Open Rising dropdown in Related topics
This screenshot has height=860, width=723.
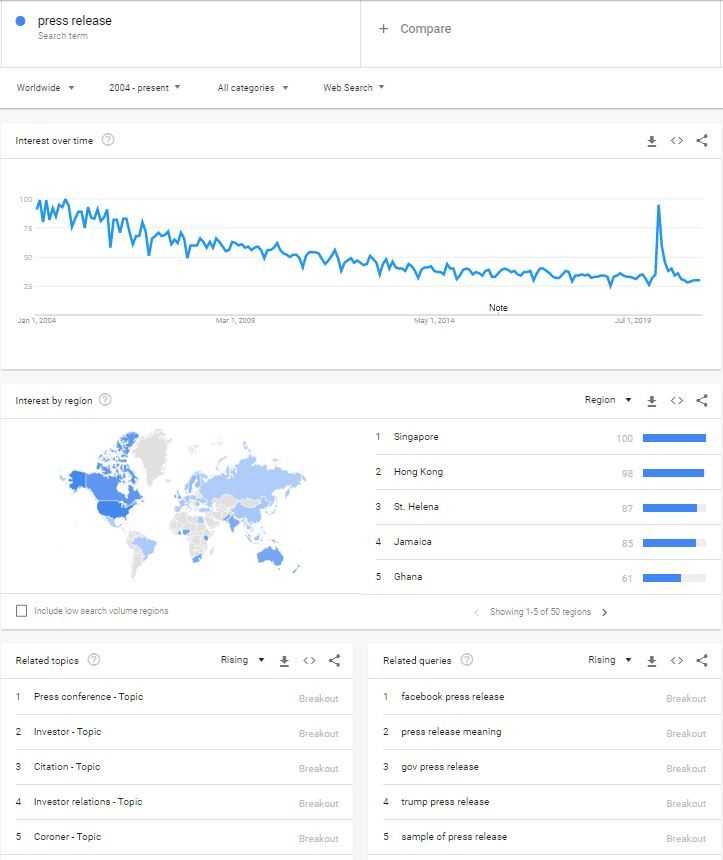click(242, 660)
